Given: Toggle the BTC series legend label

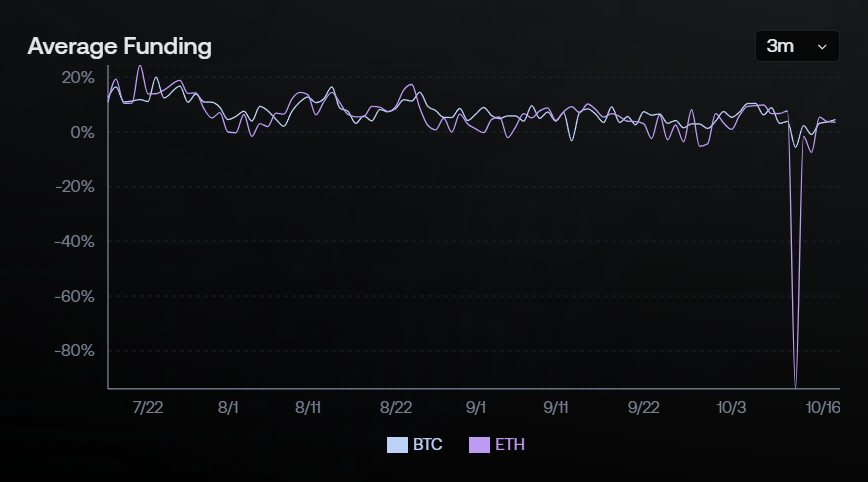Looking at the screenshot, I should pyautogui.click(x=427, y=445).
